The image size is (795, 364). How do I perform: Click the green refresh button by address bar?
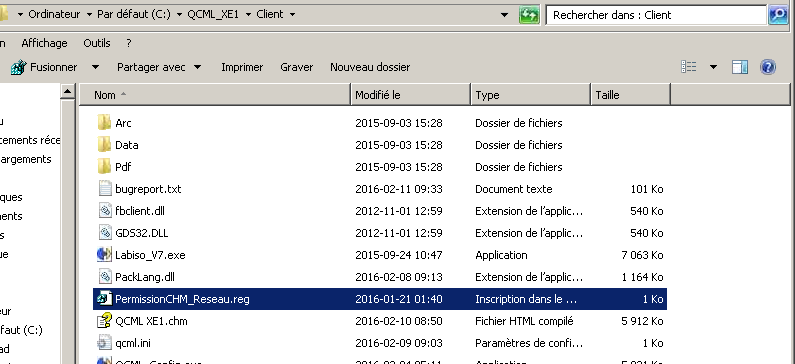point(529,15)
